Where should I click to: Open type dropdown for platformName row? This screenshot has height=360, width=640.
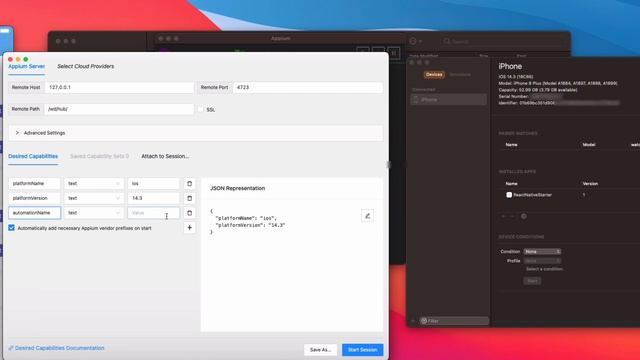pos(94,184)
